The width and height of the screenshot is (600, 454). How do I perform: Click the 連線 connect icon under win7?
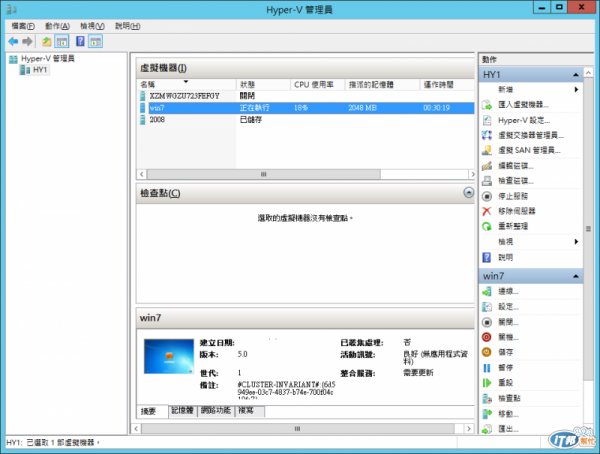(486, 292)
